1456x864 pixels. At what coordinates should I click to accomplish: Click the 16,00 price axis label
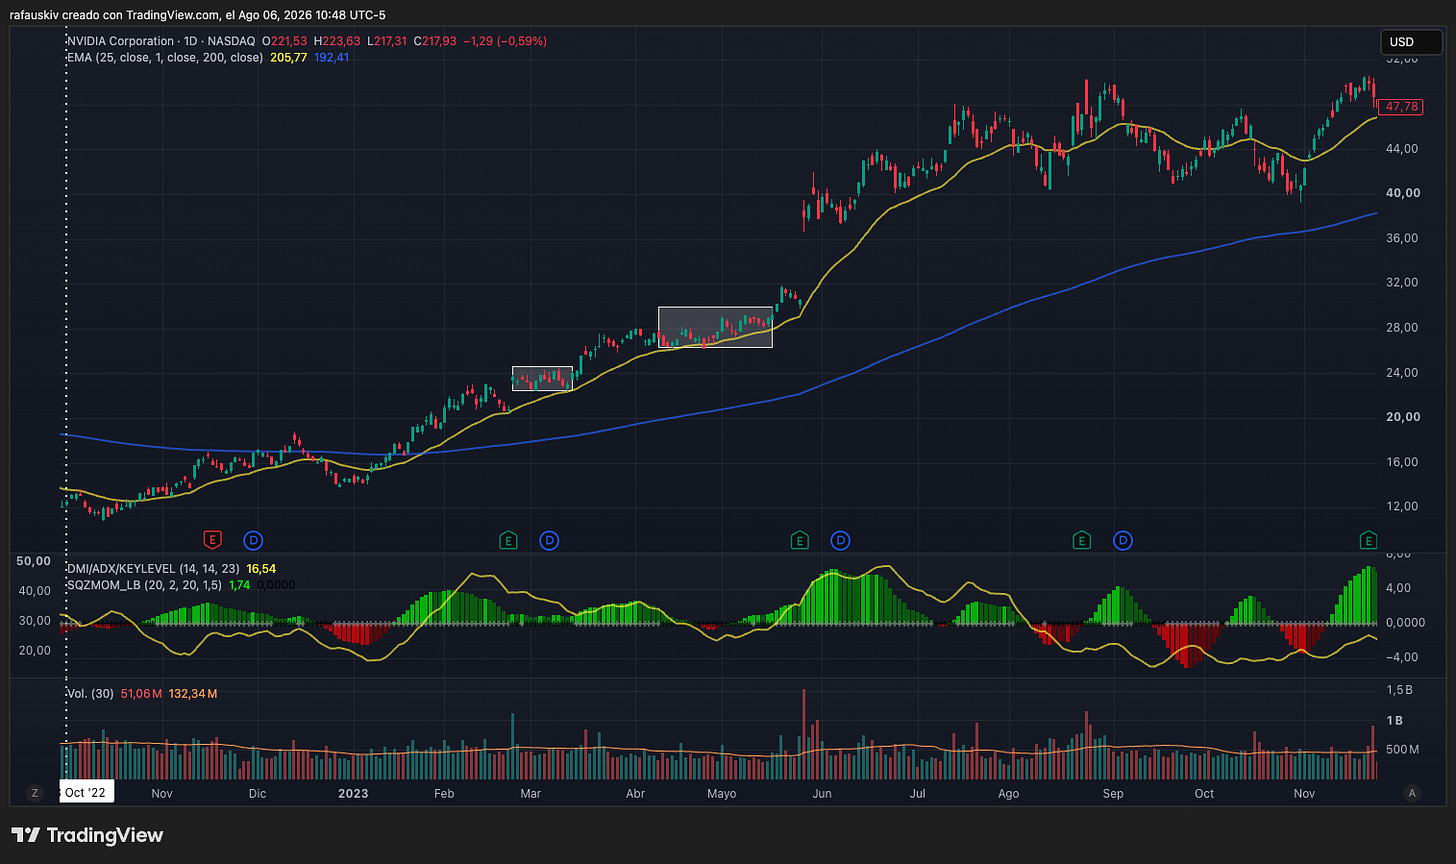[x=1400, y=462]
